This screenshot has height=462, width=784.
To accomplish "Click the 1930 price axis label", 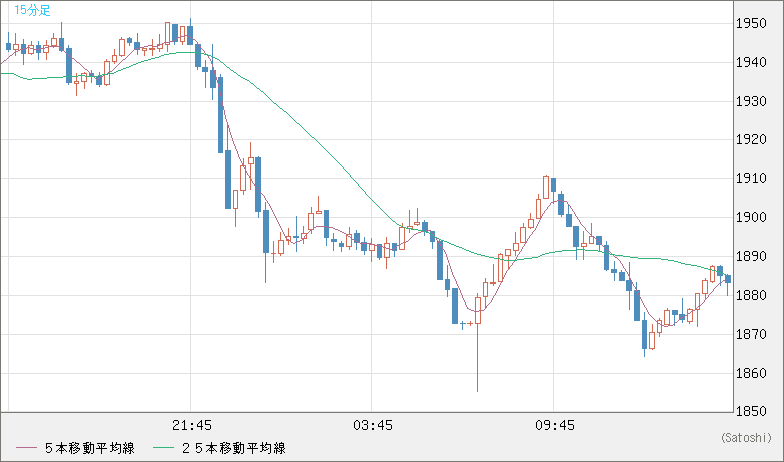I will 751,102.
